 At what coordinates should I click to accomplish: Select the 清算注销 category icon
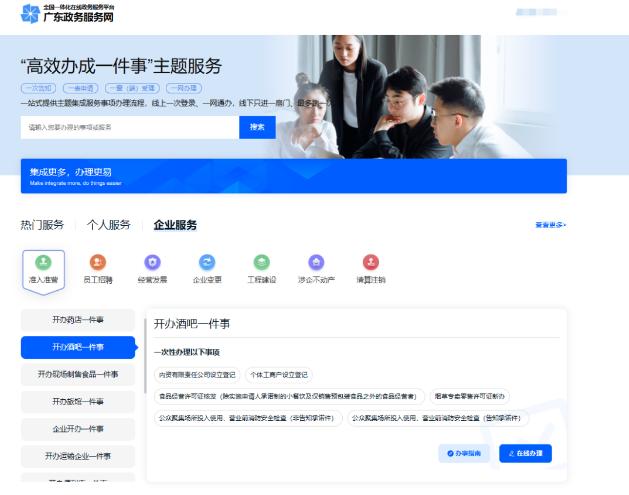pyautogui.click(x=370, y=263)
